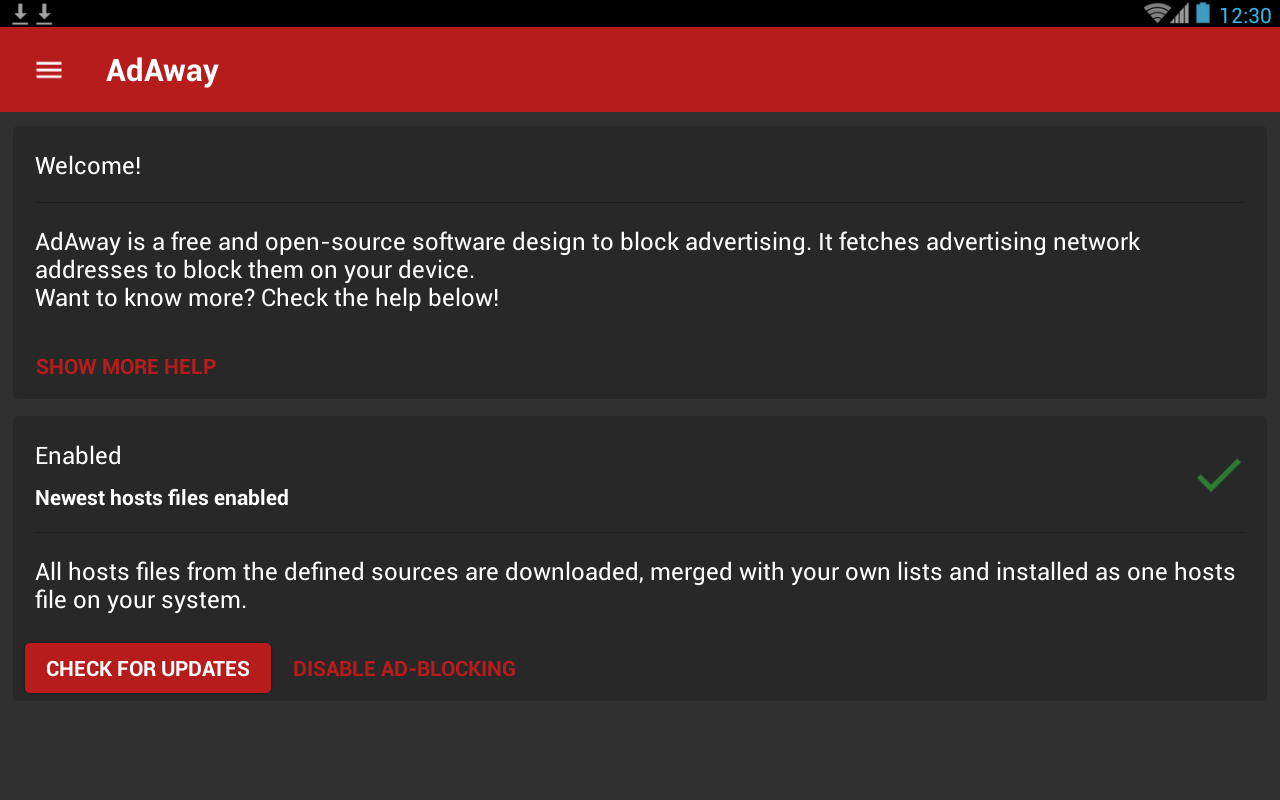Click the Welcome! card heading
Screen dimensions: 1280x800
click(x=88, y=166)
